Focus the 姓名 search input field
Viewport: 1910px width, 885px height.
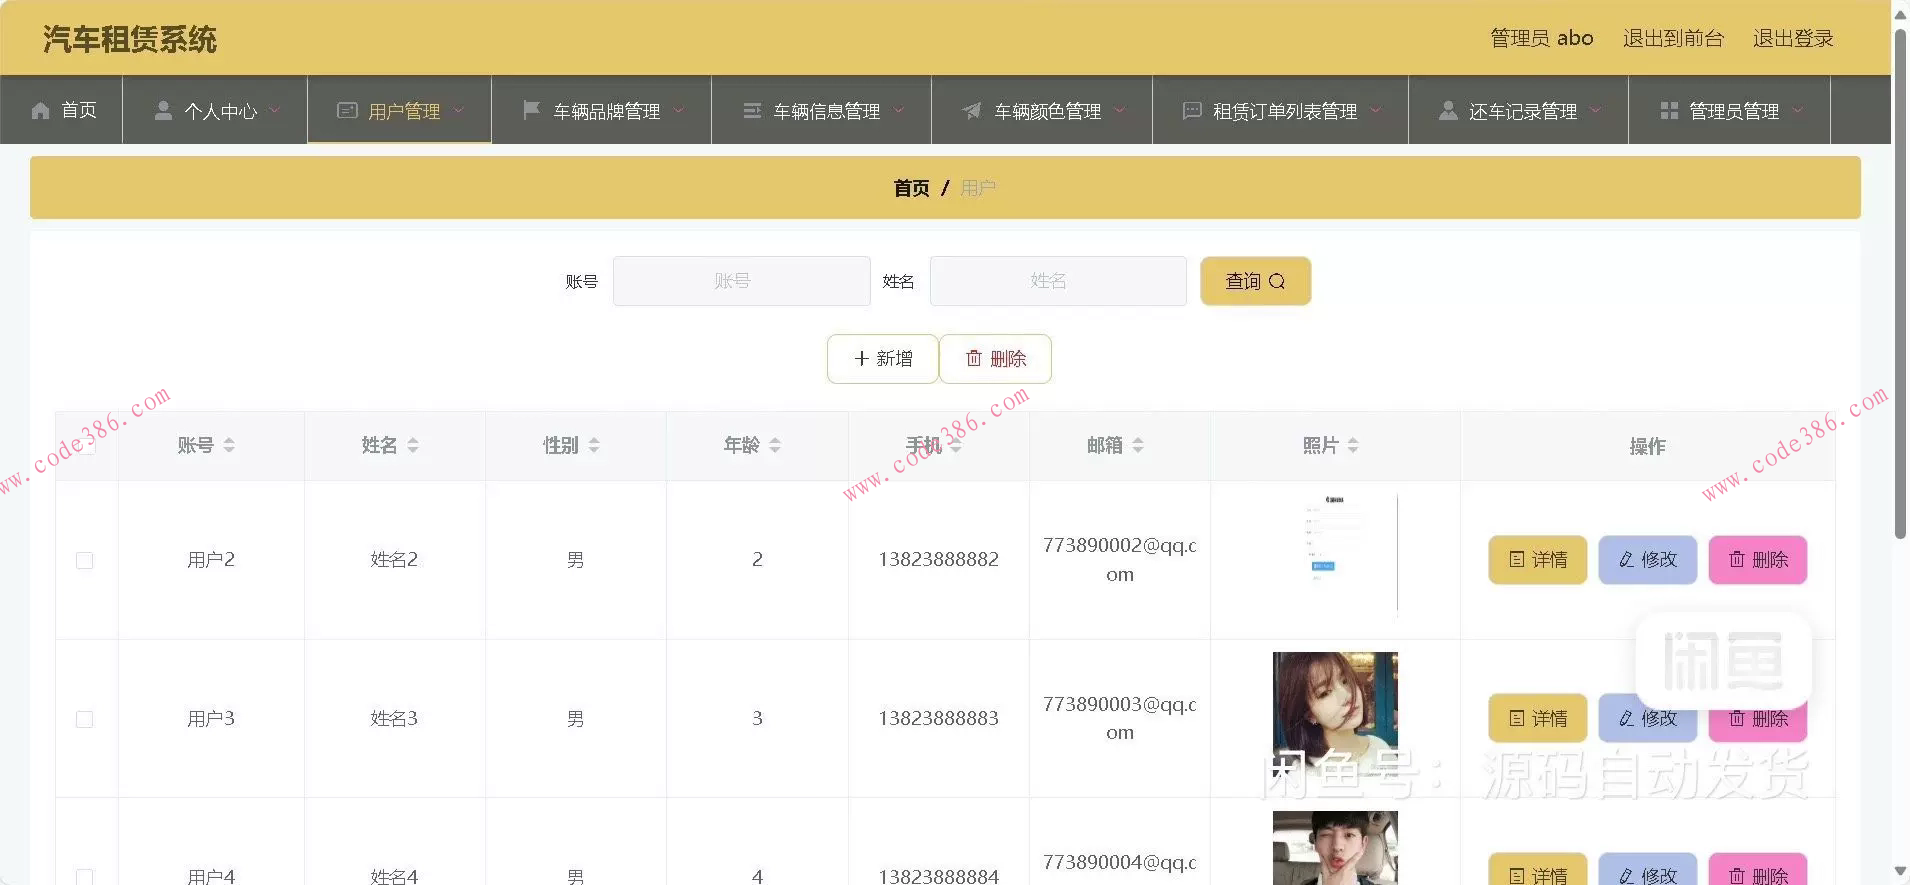[1058, 281]
